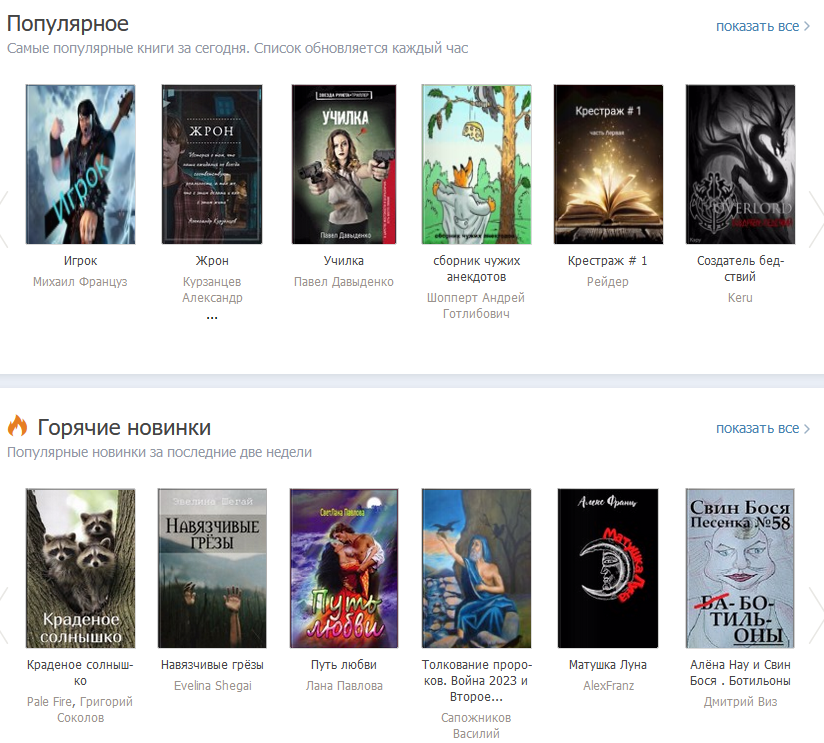Open the Жрон book cover
824x743 pixels.
(x=212, y=164)
